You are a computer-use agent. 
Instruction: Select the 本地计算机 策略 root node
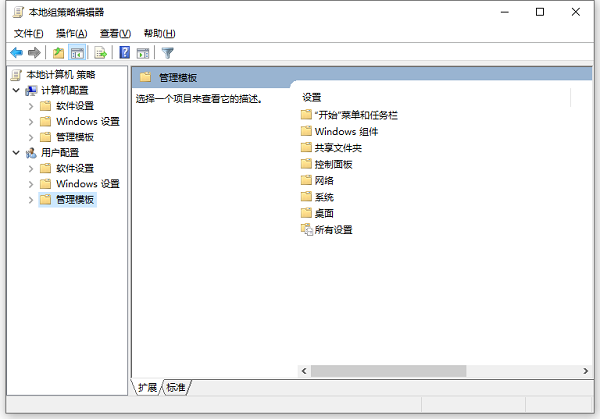click(x=60, y=75)
